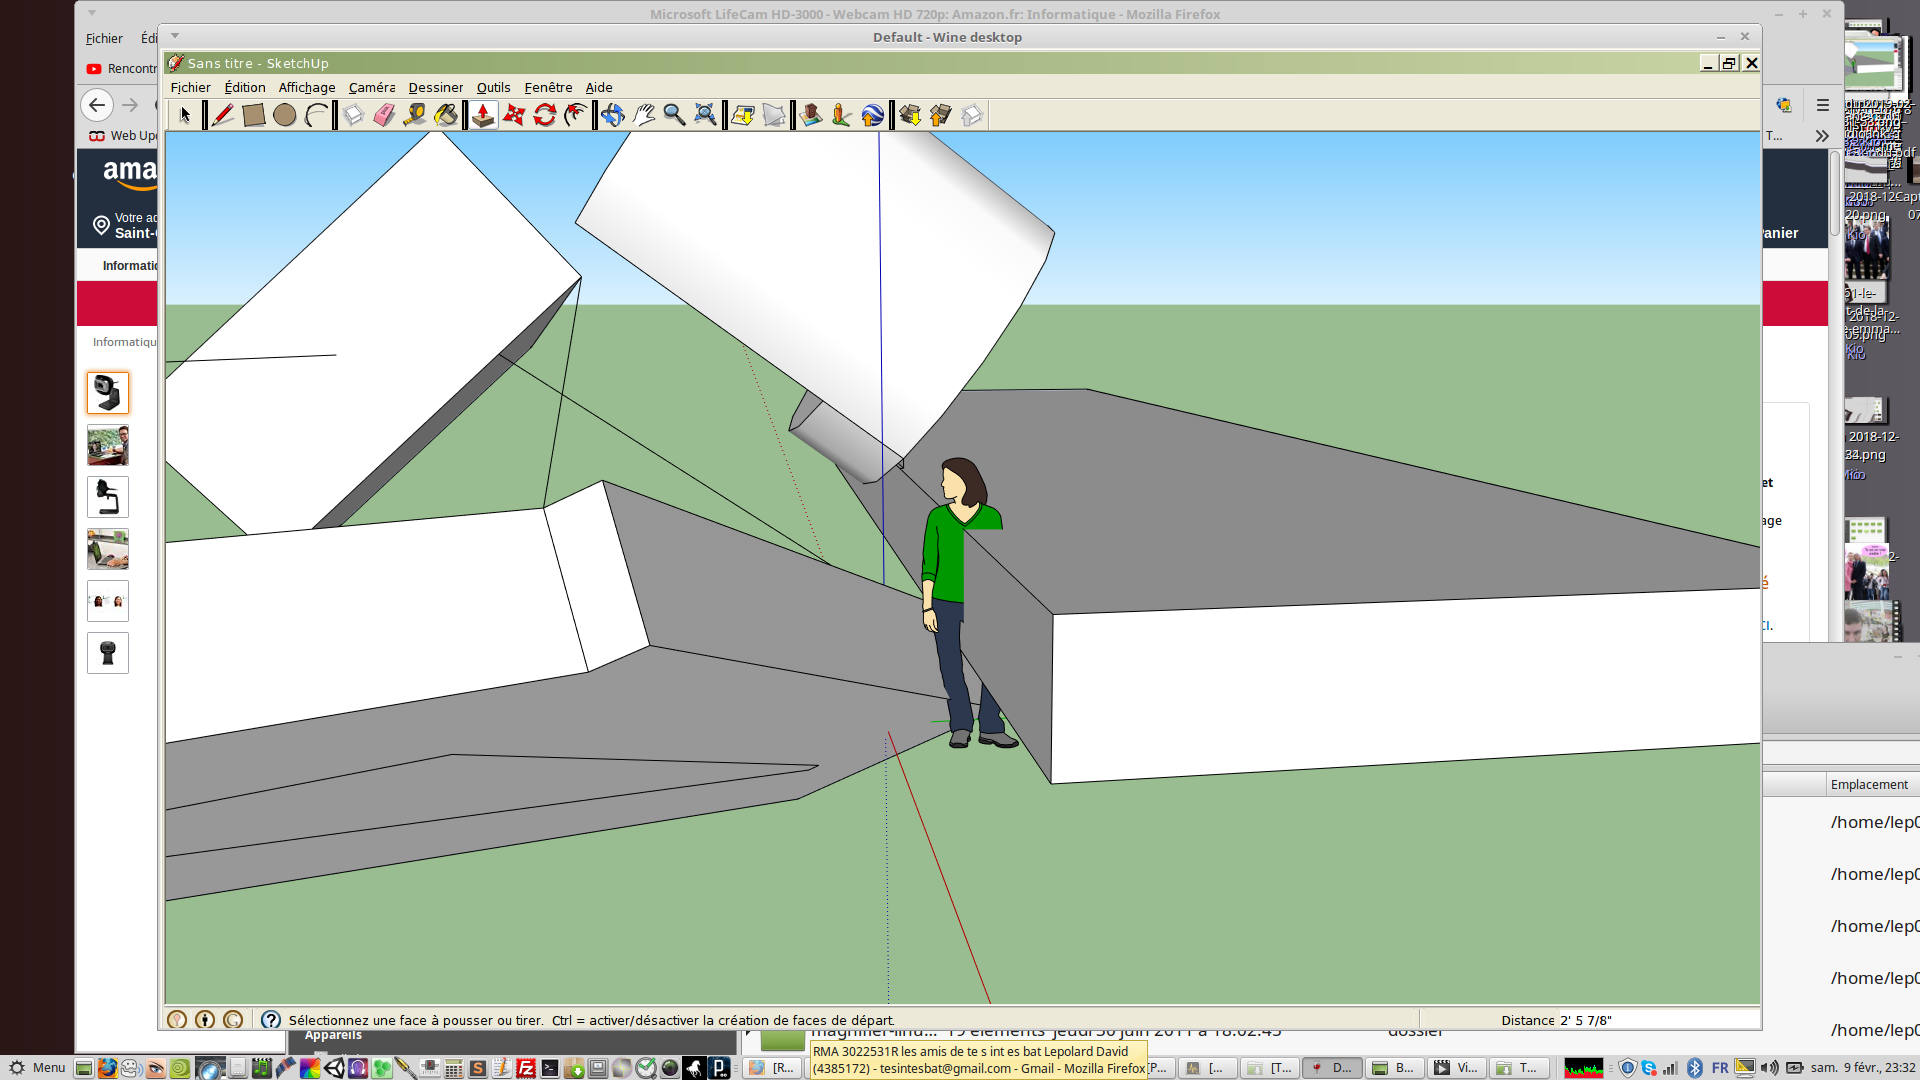This screenshot has height=1080, width=1920.
Task: Activate the Push/Pull tool
Action: [483, 115]
